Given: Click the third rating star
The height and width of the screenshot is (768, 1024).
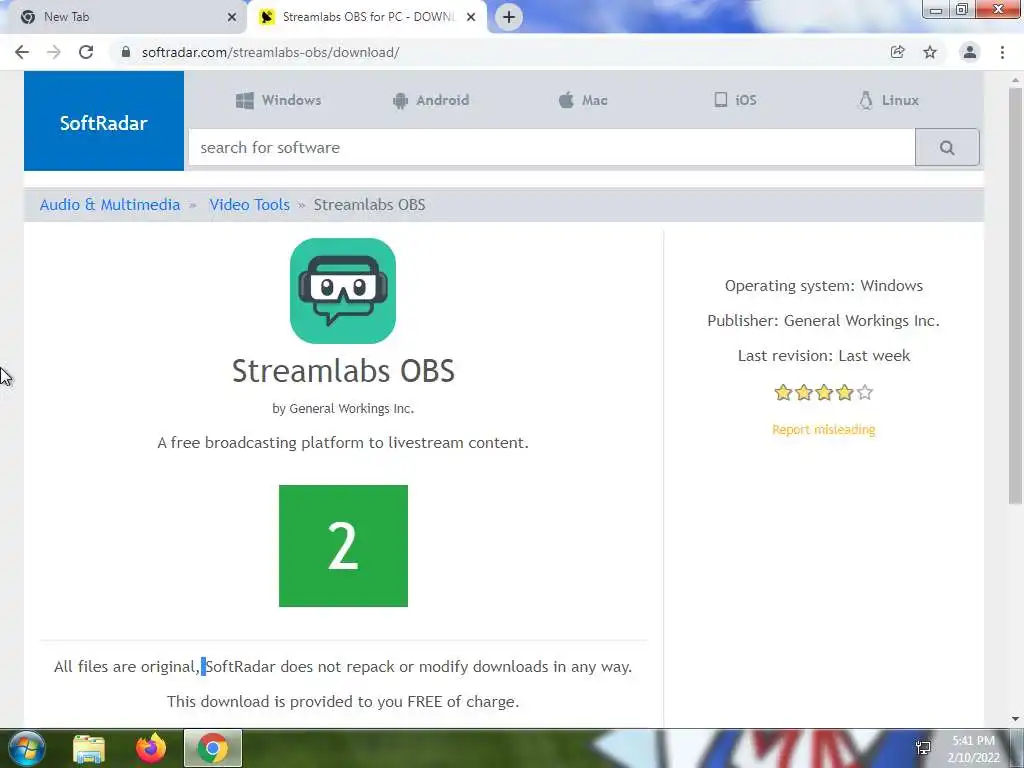Looking at the screenshot, I should point(824,392).
